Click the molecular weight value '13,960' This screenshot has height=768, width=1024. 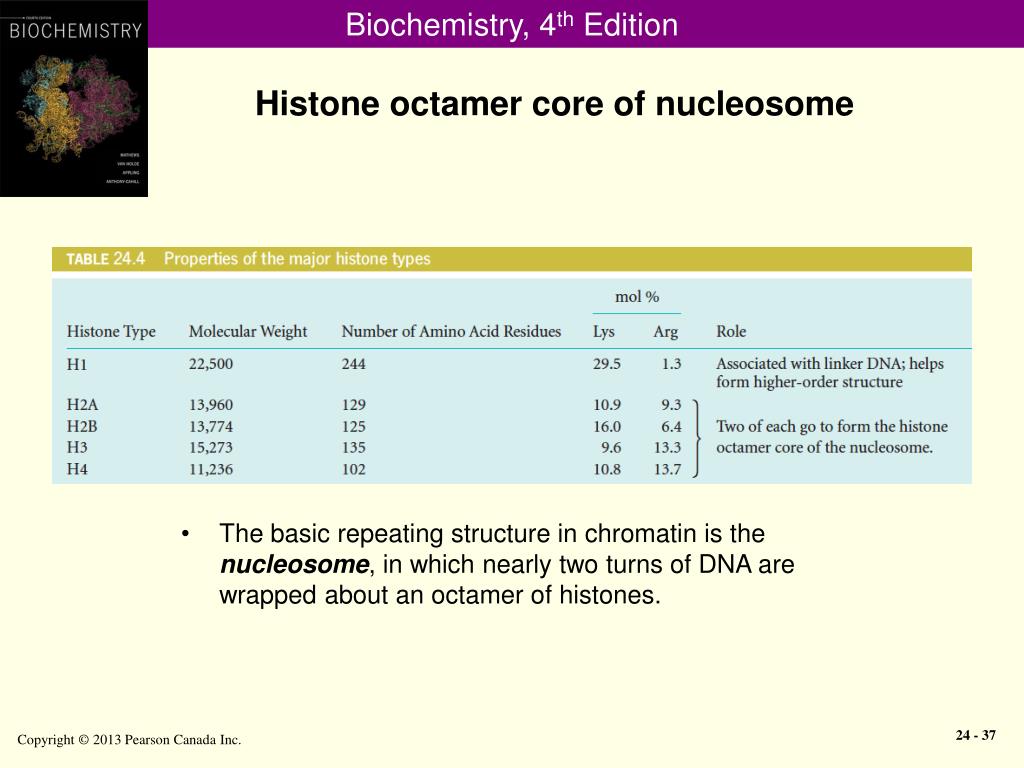point(211,405)
